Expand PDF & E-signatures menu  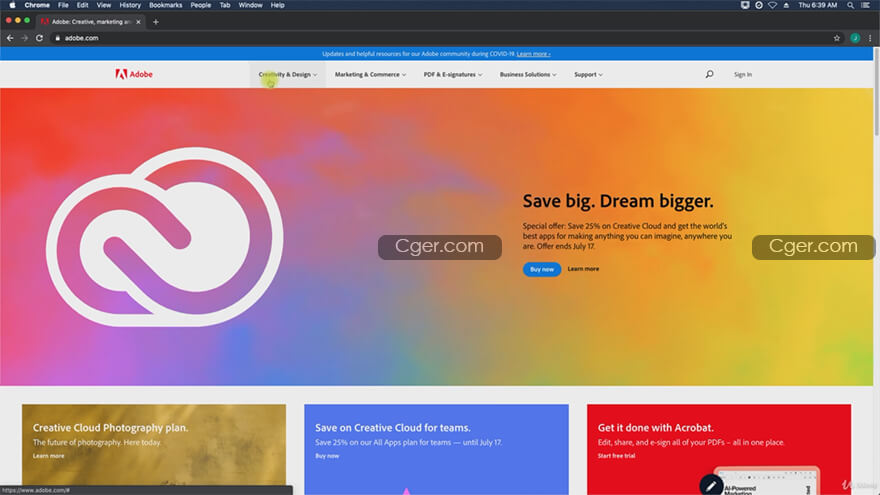pos(453,74)
